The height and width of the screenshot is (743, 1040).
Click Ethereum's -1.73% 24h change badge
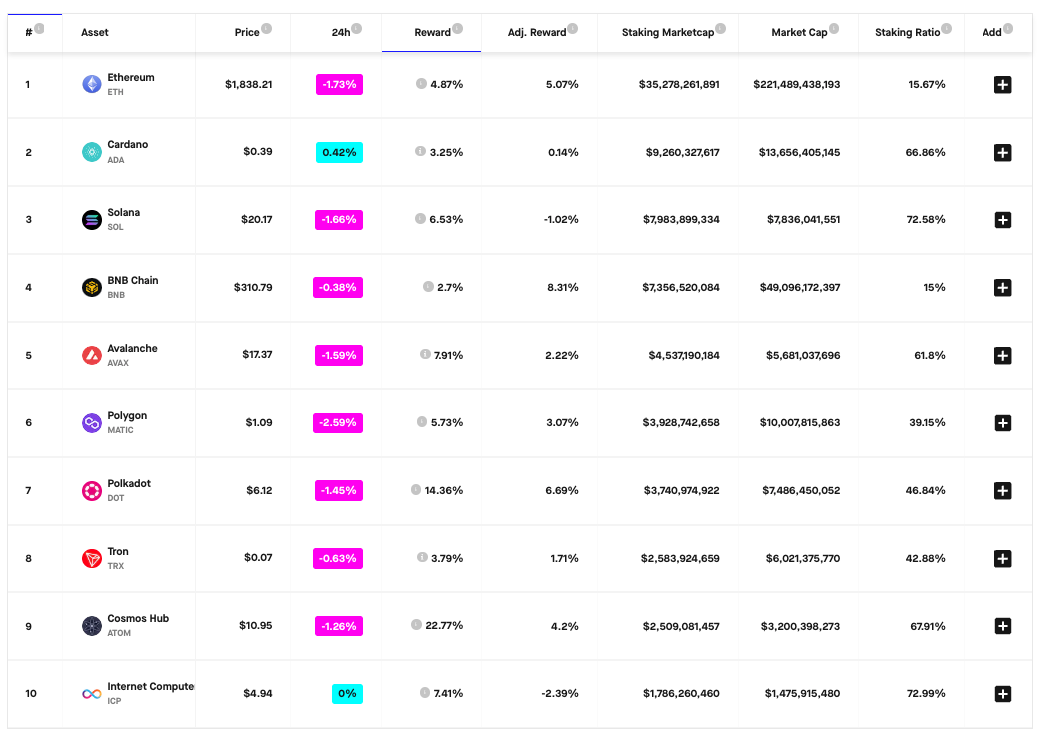coord(339,85)
